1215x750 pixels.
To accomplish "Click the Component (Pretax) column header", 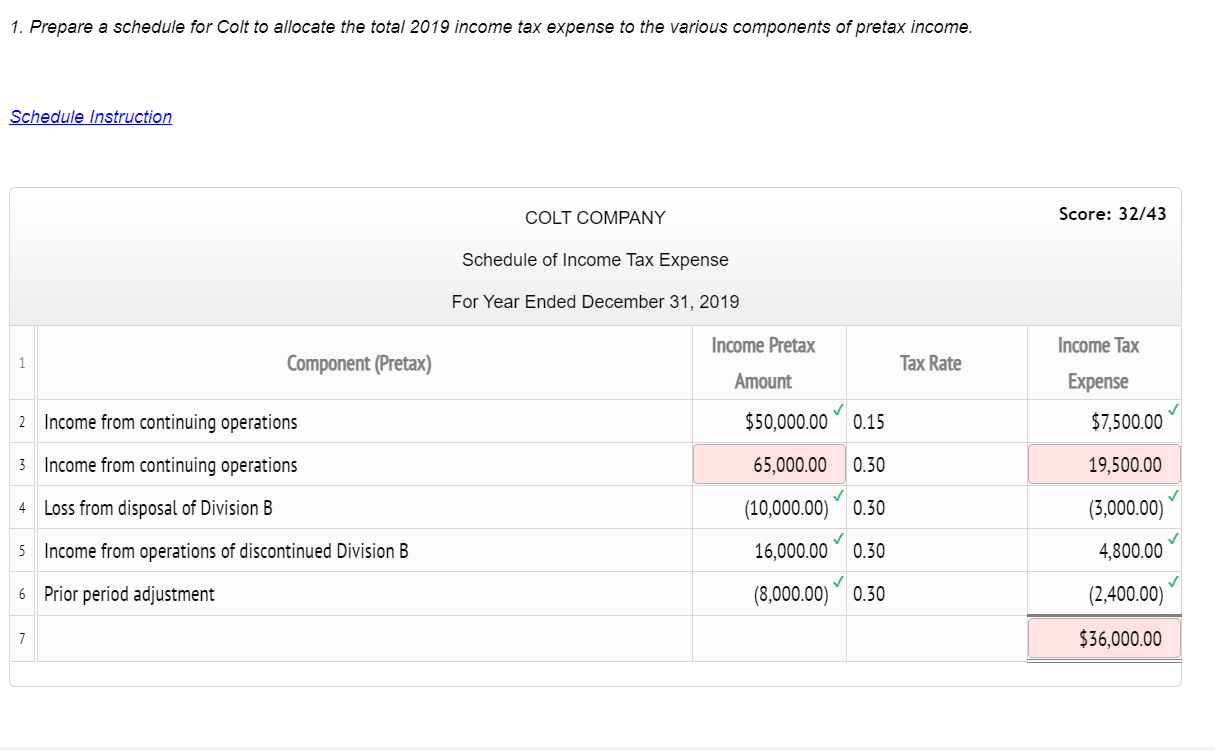I will pos(358,363).
